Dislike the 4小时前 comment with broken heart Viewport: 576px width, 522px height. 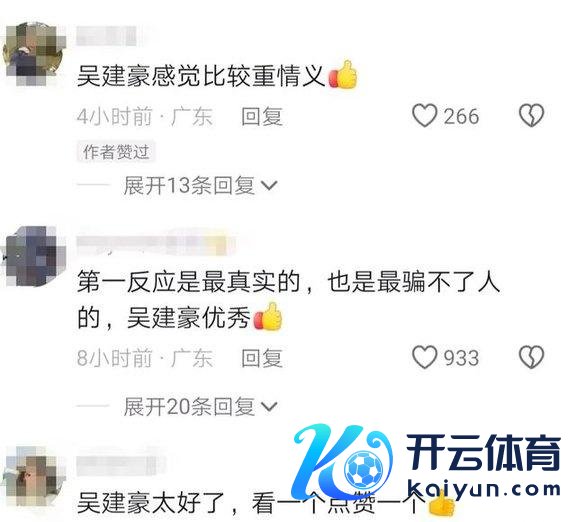point(531,116)
